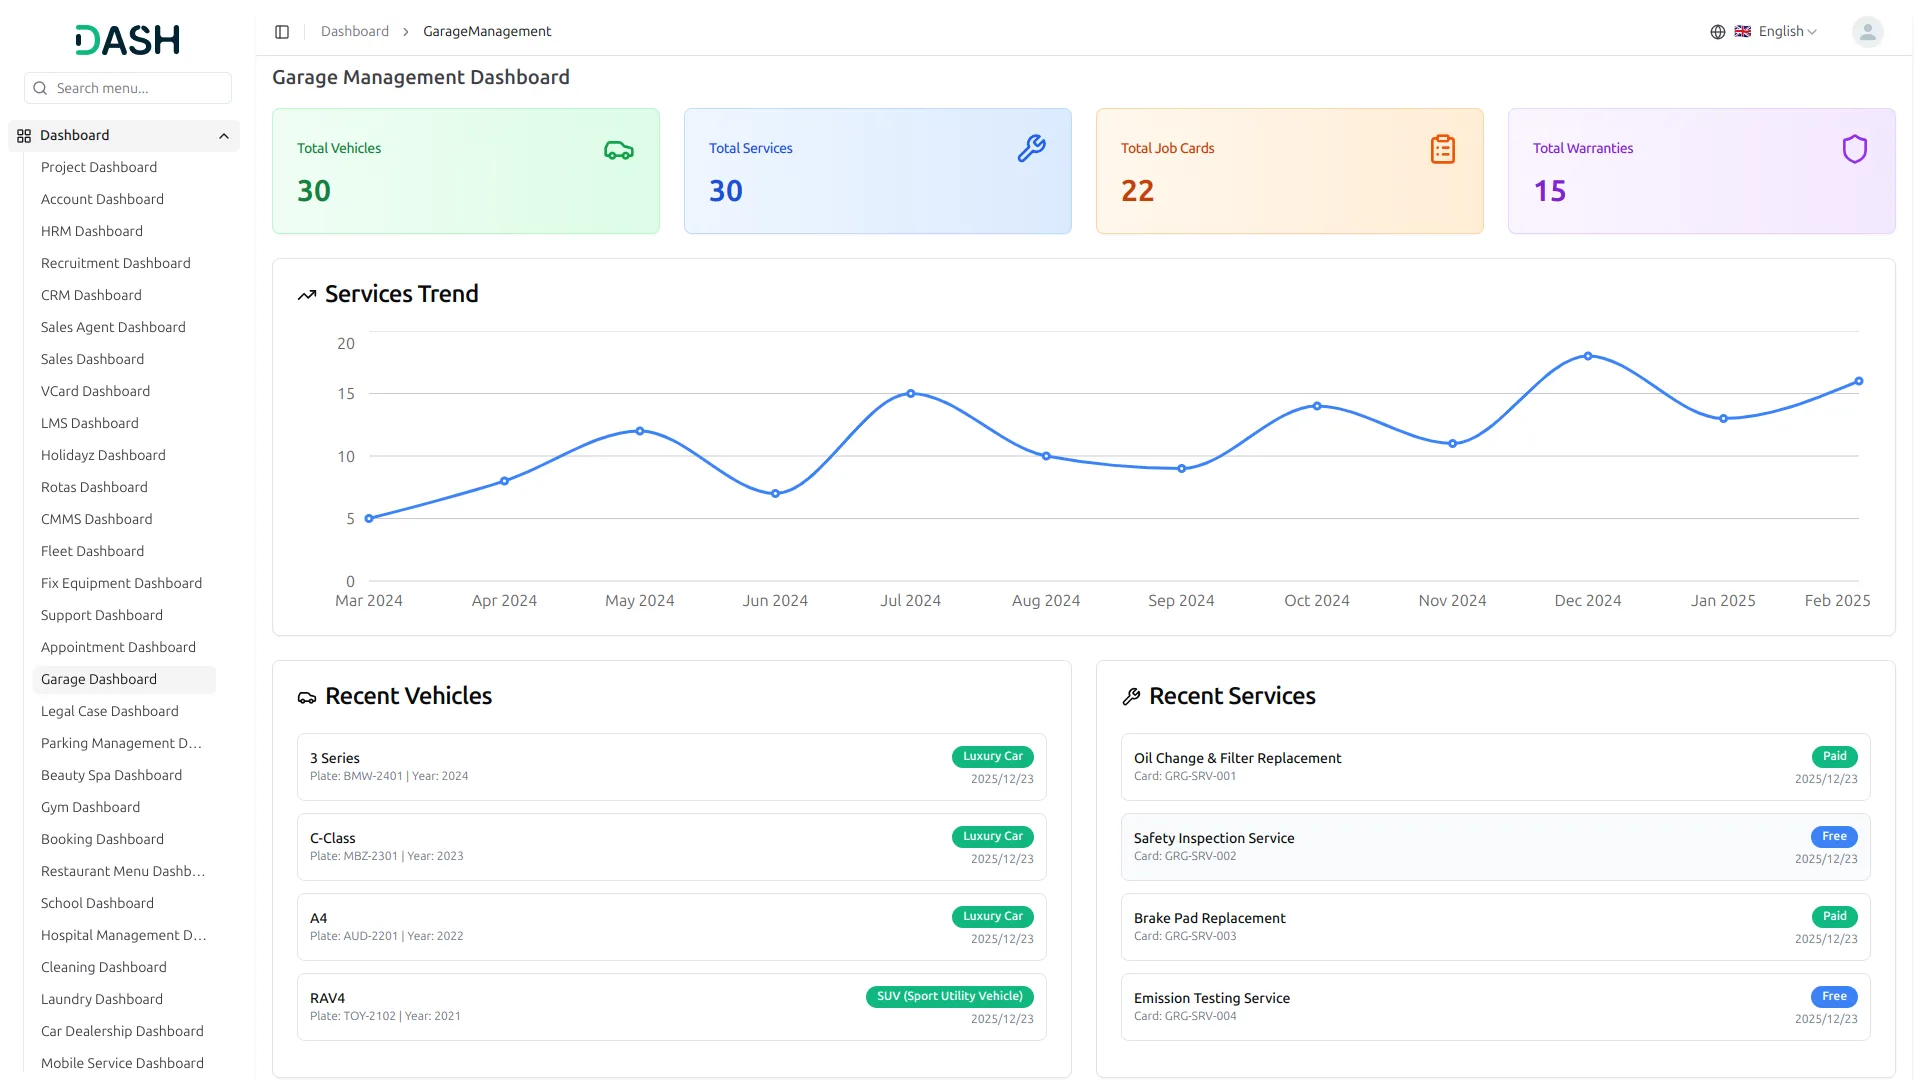Screen dimensions: 1920x1080
Task: Click the car icon in Total Vehicles
Action: pyautogui.click(x=618, y=150)
